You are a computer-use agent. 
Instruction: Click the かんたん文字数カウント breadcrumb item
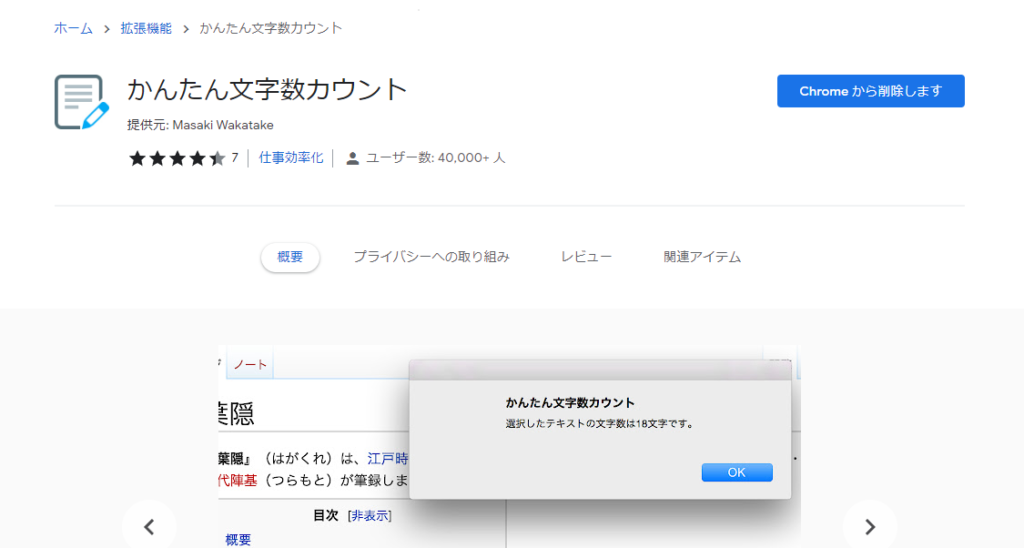coord(271,28)
